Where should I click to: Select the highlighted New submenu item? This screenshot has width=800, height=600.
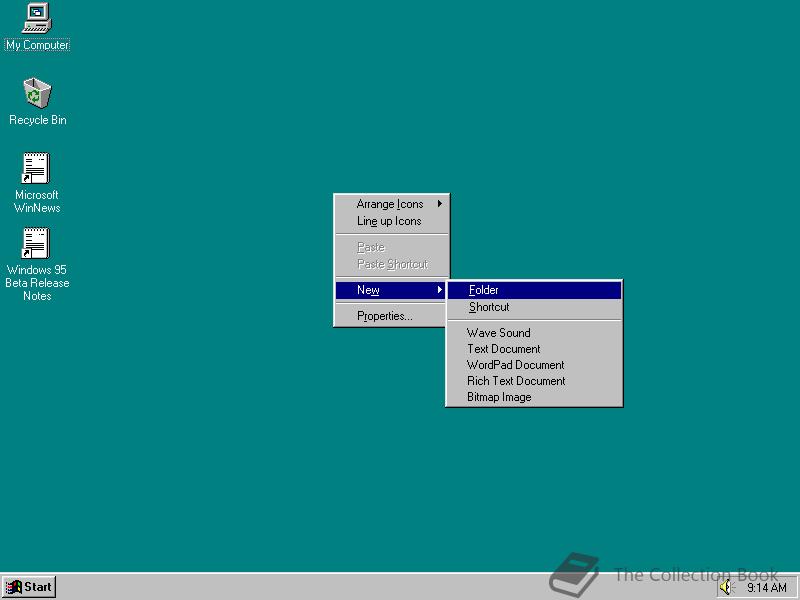pyautogui.click(x=391, y=290)
